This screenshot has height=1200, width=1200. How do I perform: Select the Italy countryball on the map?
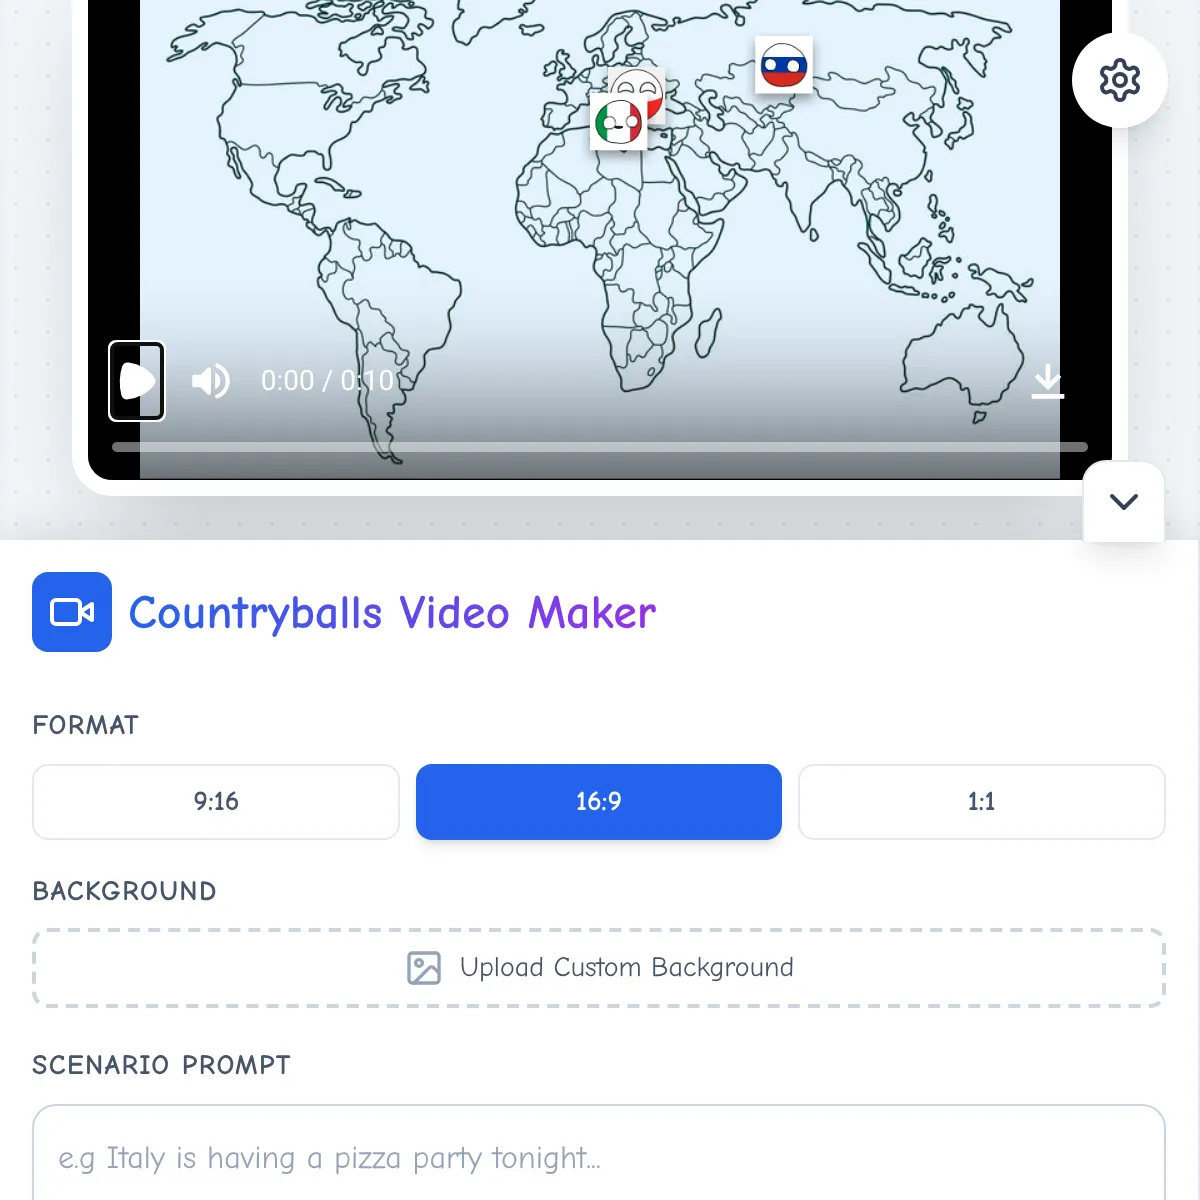(x=618, y=123)
